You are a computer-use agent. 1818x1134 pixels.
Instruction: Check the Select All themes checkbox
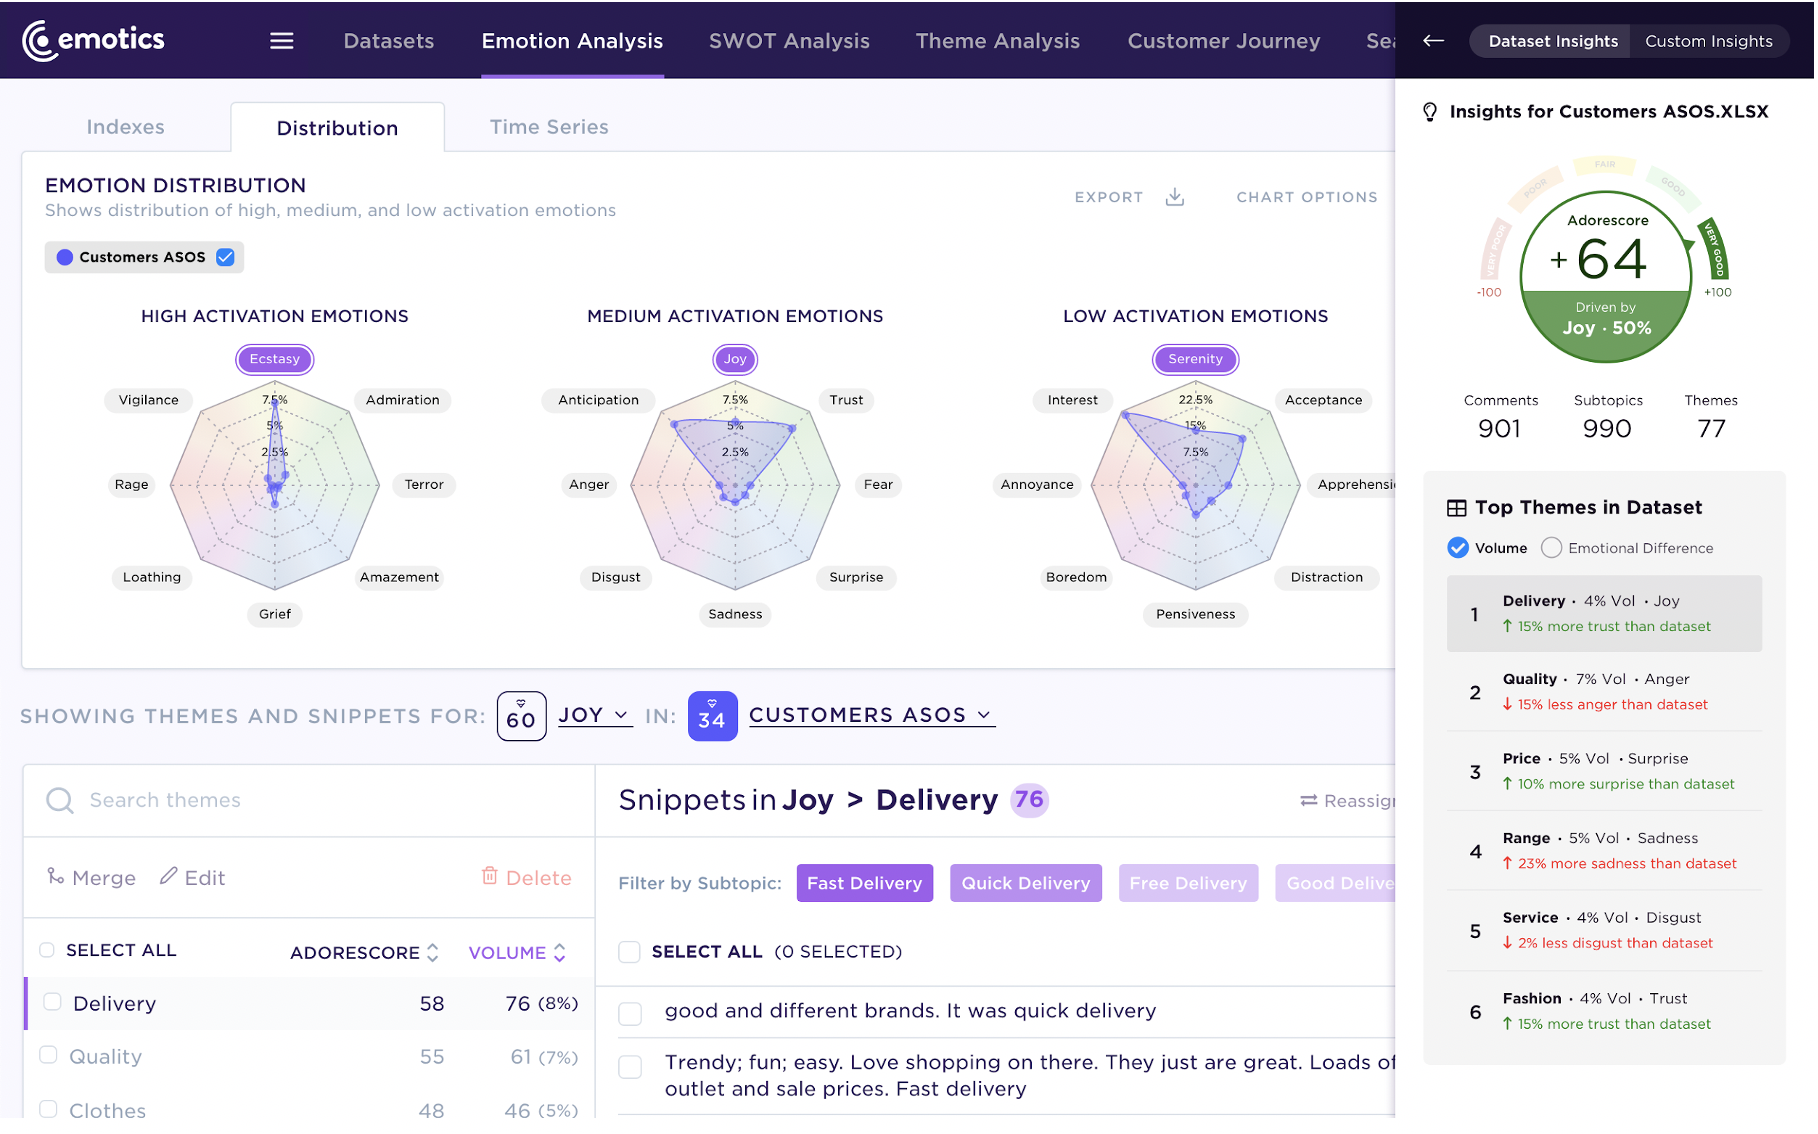[47, 950]
